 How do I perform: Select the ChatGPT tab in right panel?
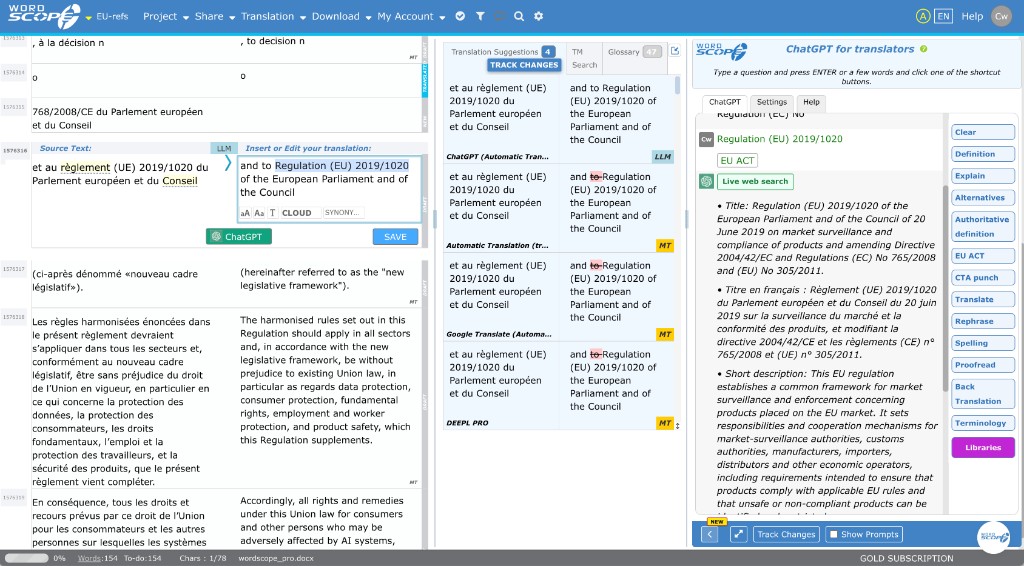click(x=724, y=102)
